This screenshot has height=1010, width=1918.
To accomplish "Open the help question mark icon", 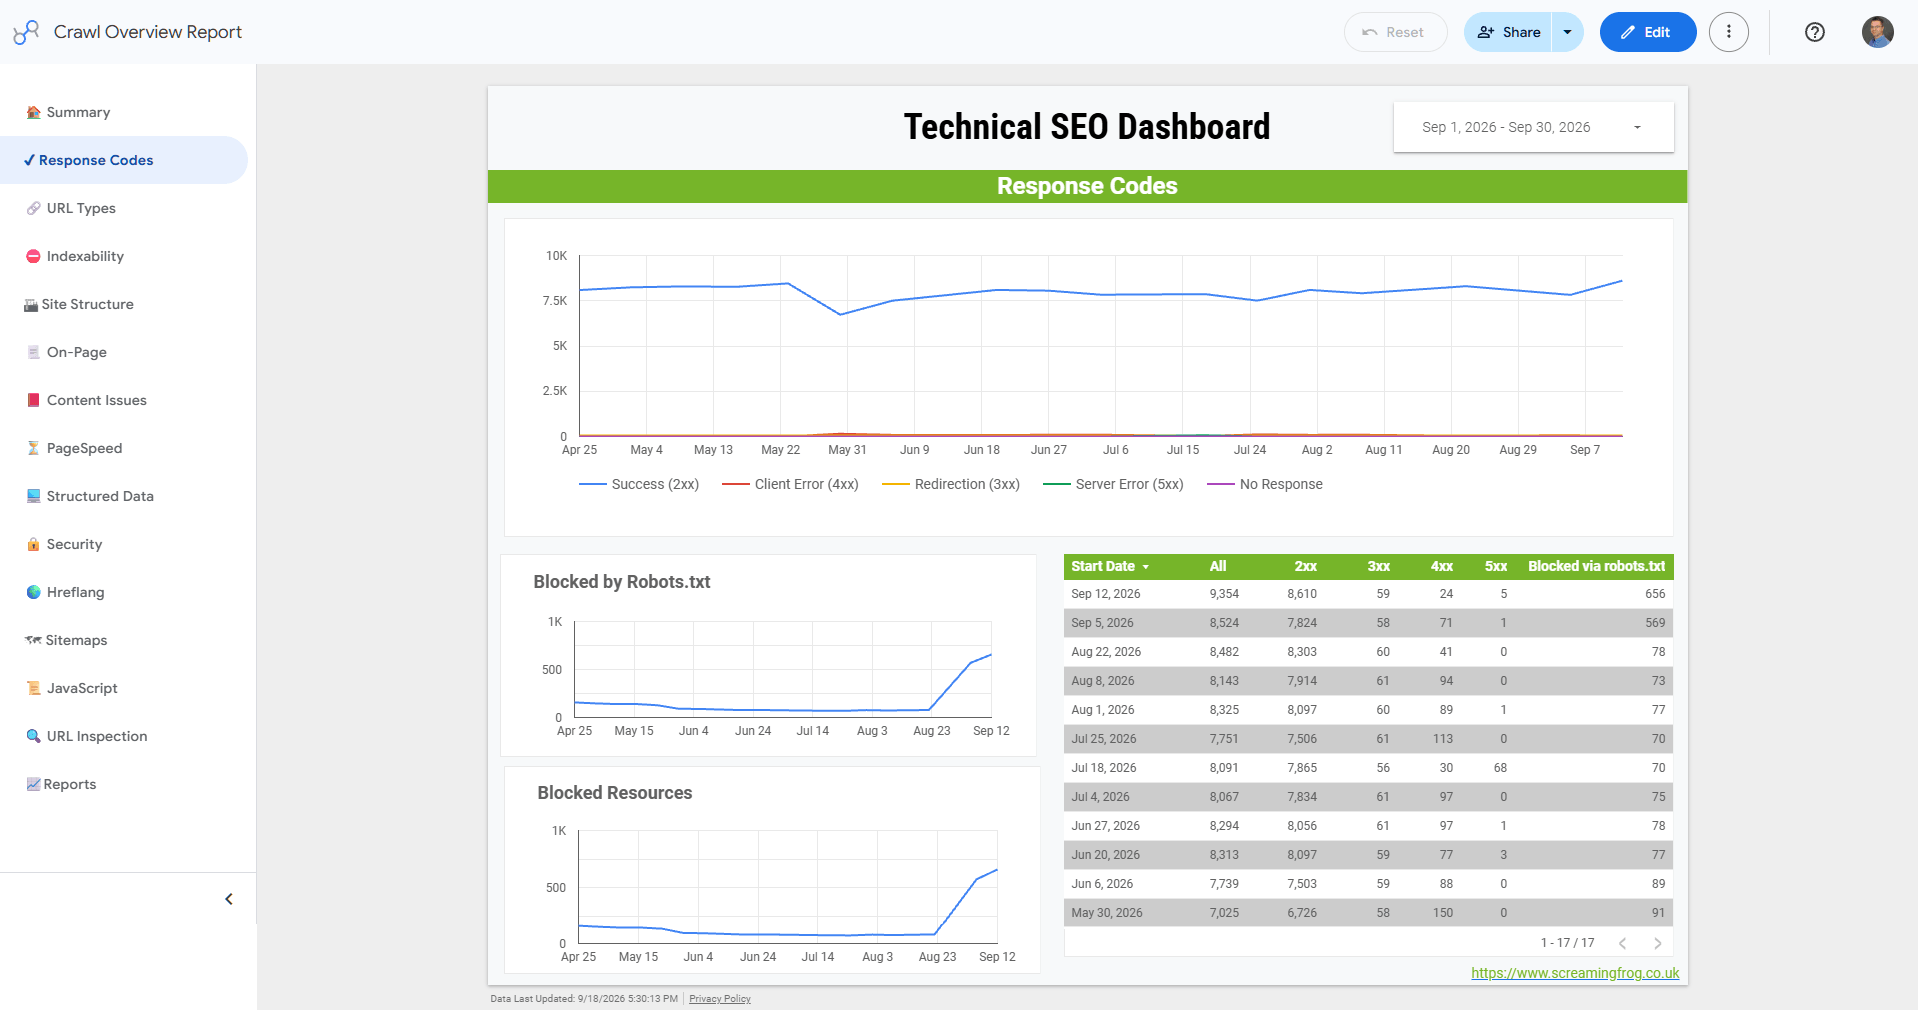I will [1815, 32].
